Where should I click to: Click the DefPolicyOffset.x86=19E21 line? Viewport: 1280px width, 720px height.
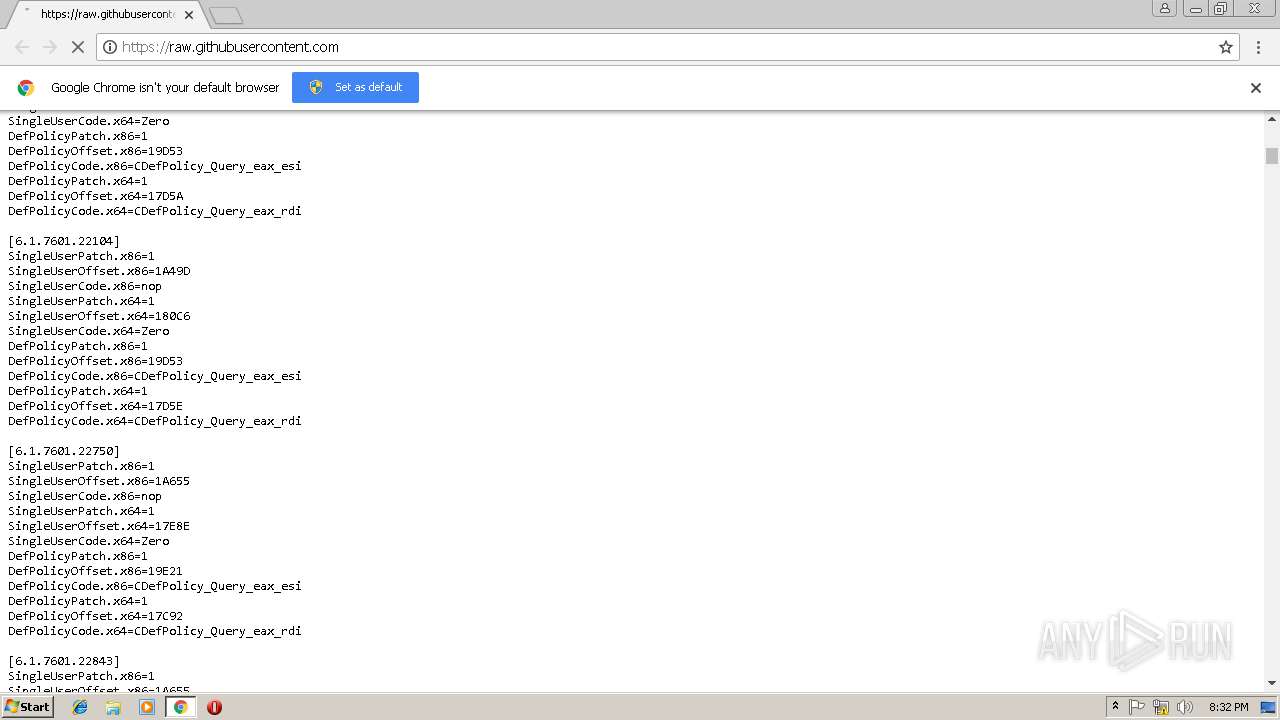click(96, 571)
